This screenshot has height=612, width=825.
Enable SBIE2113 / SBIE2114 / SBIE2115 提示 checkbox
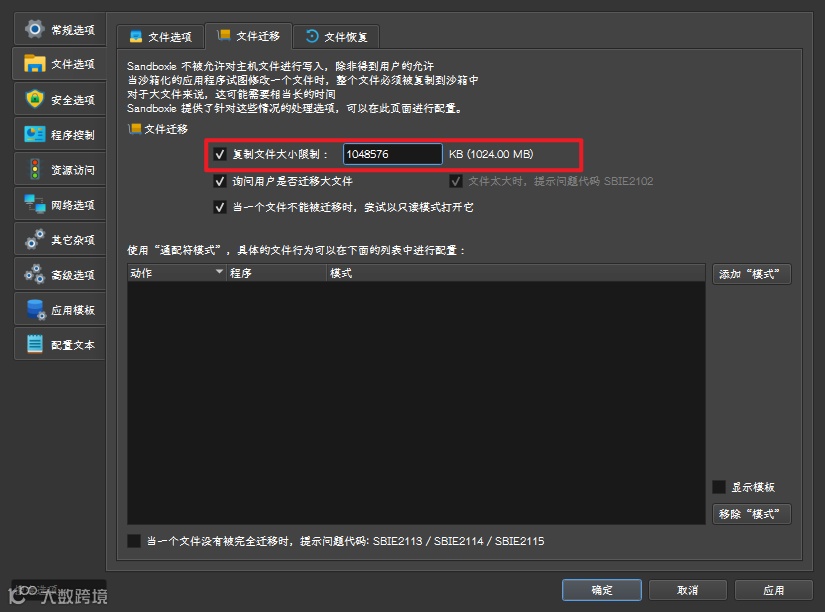point(134,541)
